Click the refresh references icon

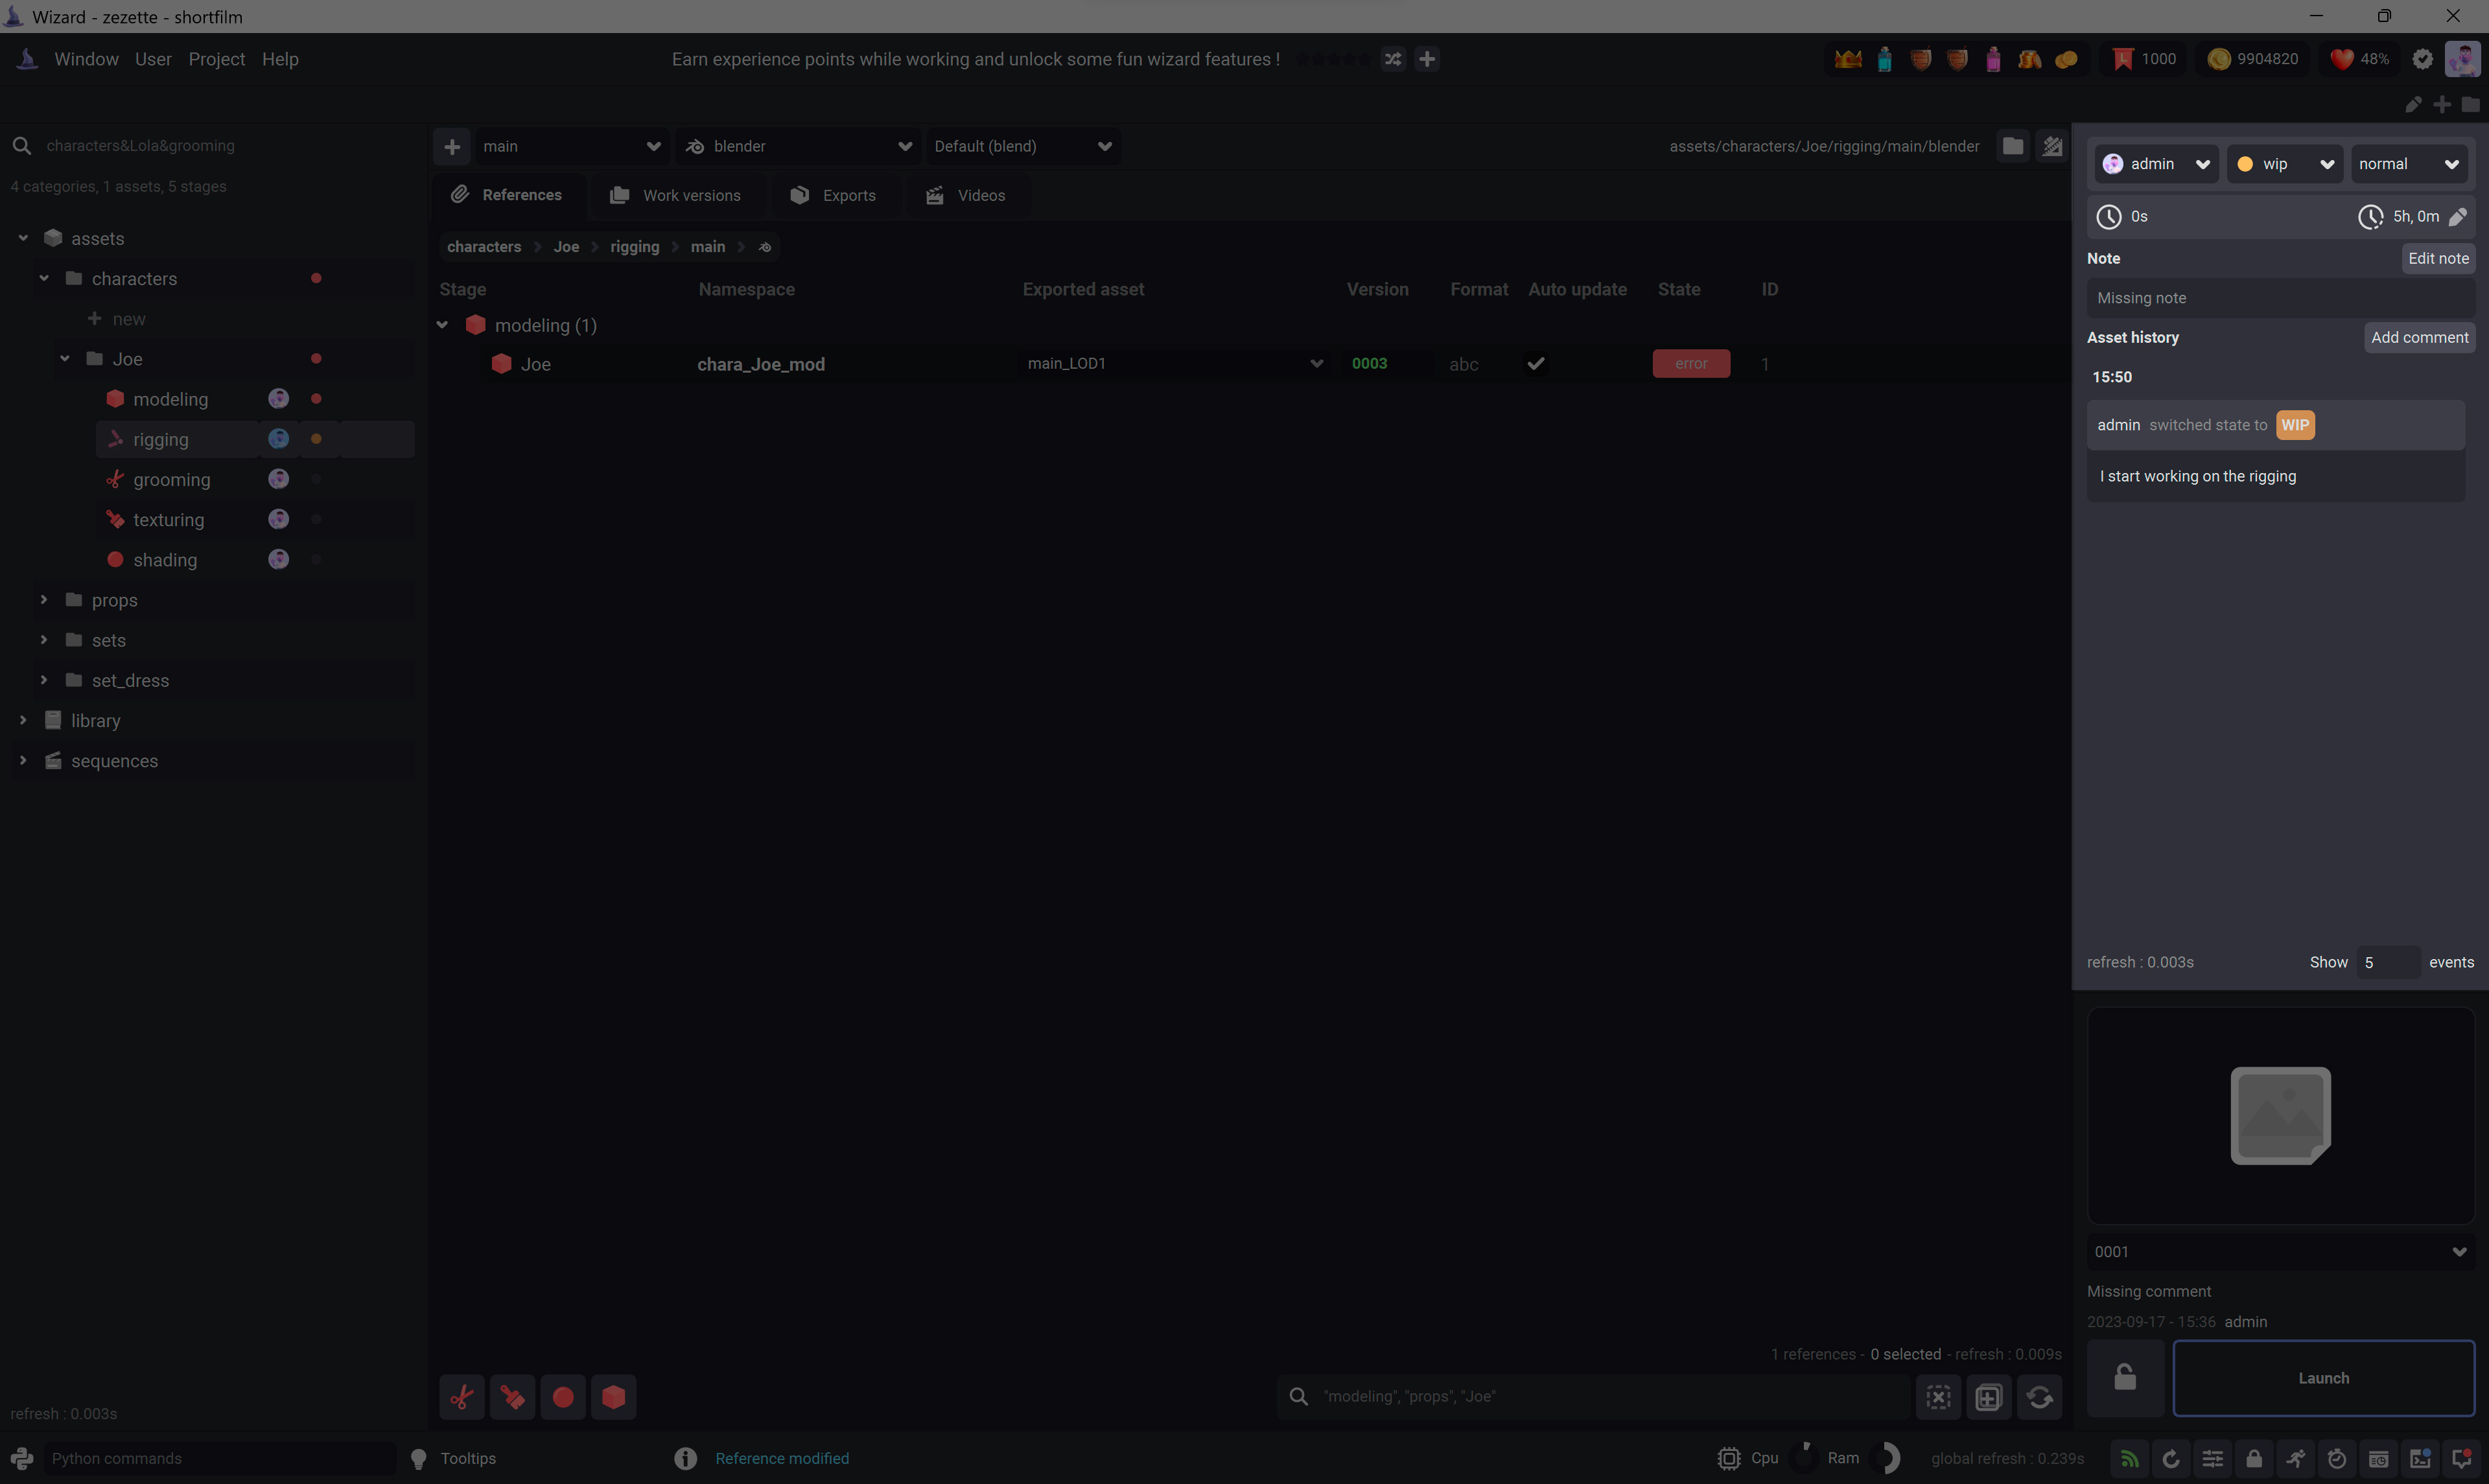[2040, 1397]
